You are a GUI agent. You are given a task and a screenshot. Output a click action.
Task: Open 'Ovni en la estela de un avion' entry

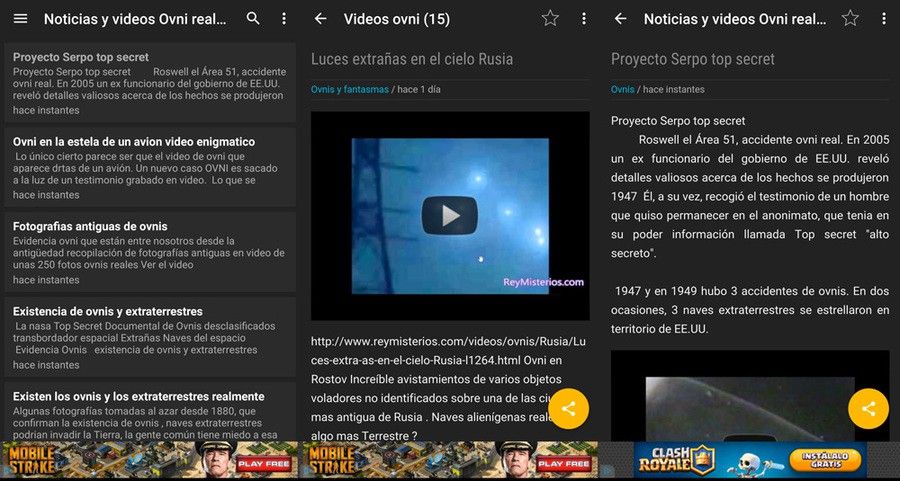click(x=150, y=167)
